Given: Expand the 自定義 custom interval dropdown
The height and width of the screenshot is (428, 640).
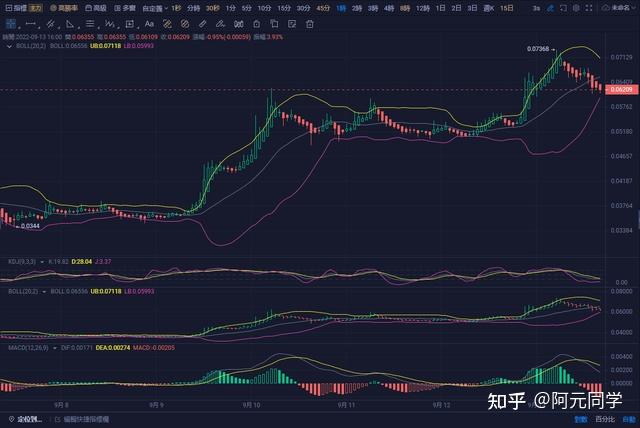Looking at the screenshot, I should point(155,8).
